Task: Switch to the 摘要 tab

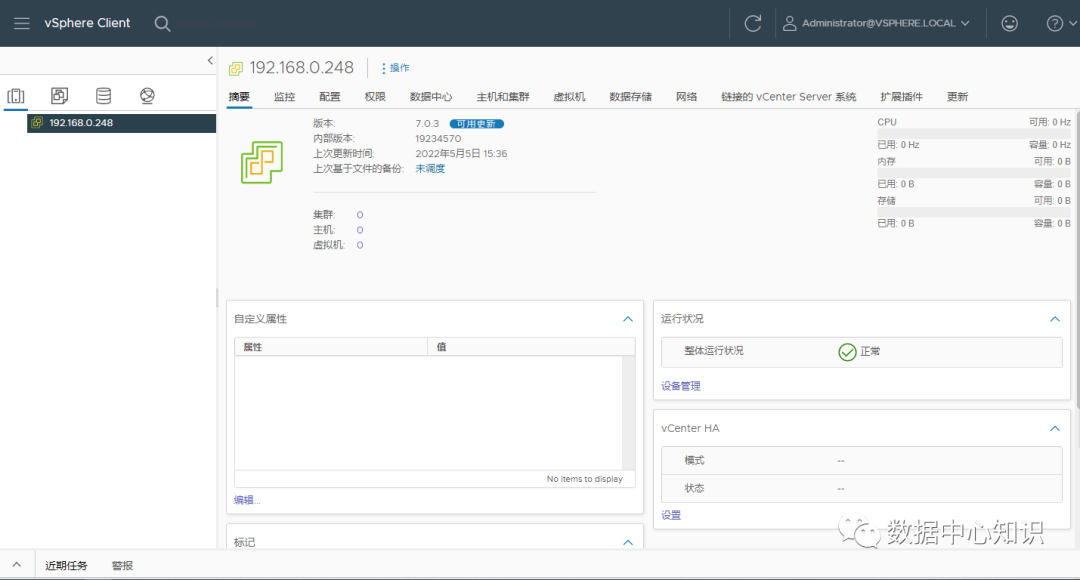Action: point(239,96)
